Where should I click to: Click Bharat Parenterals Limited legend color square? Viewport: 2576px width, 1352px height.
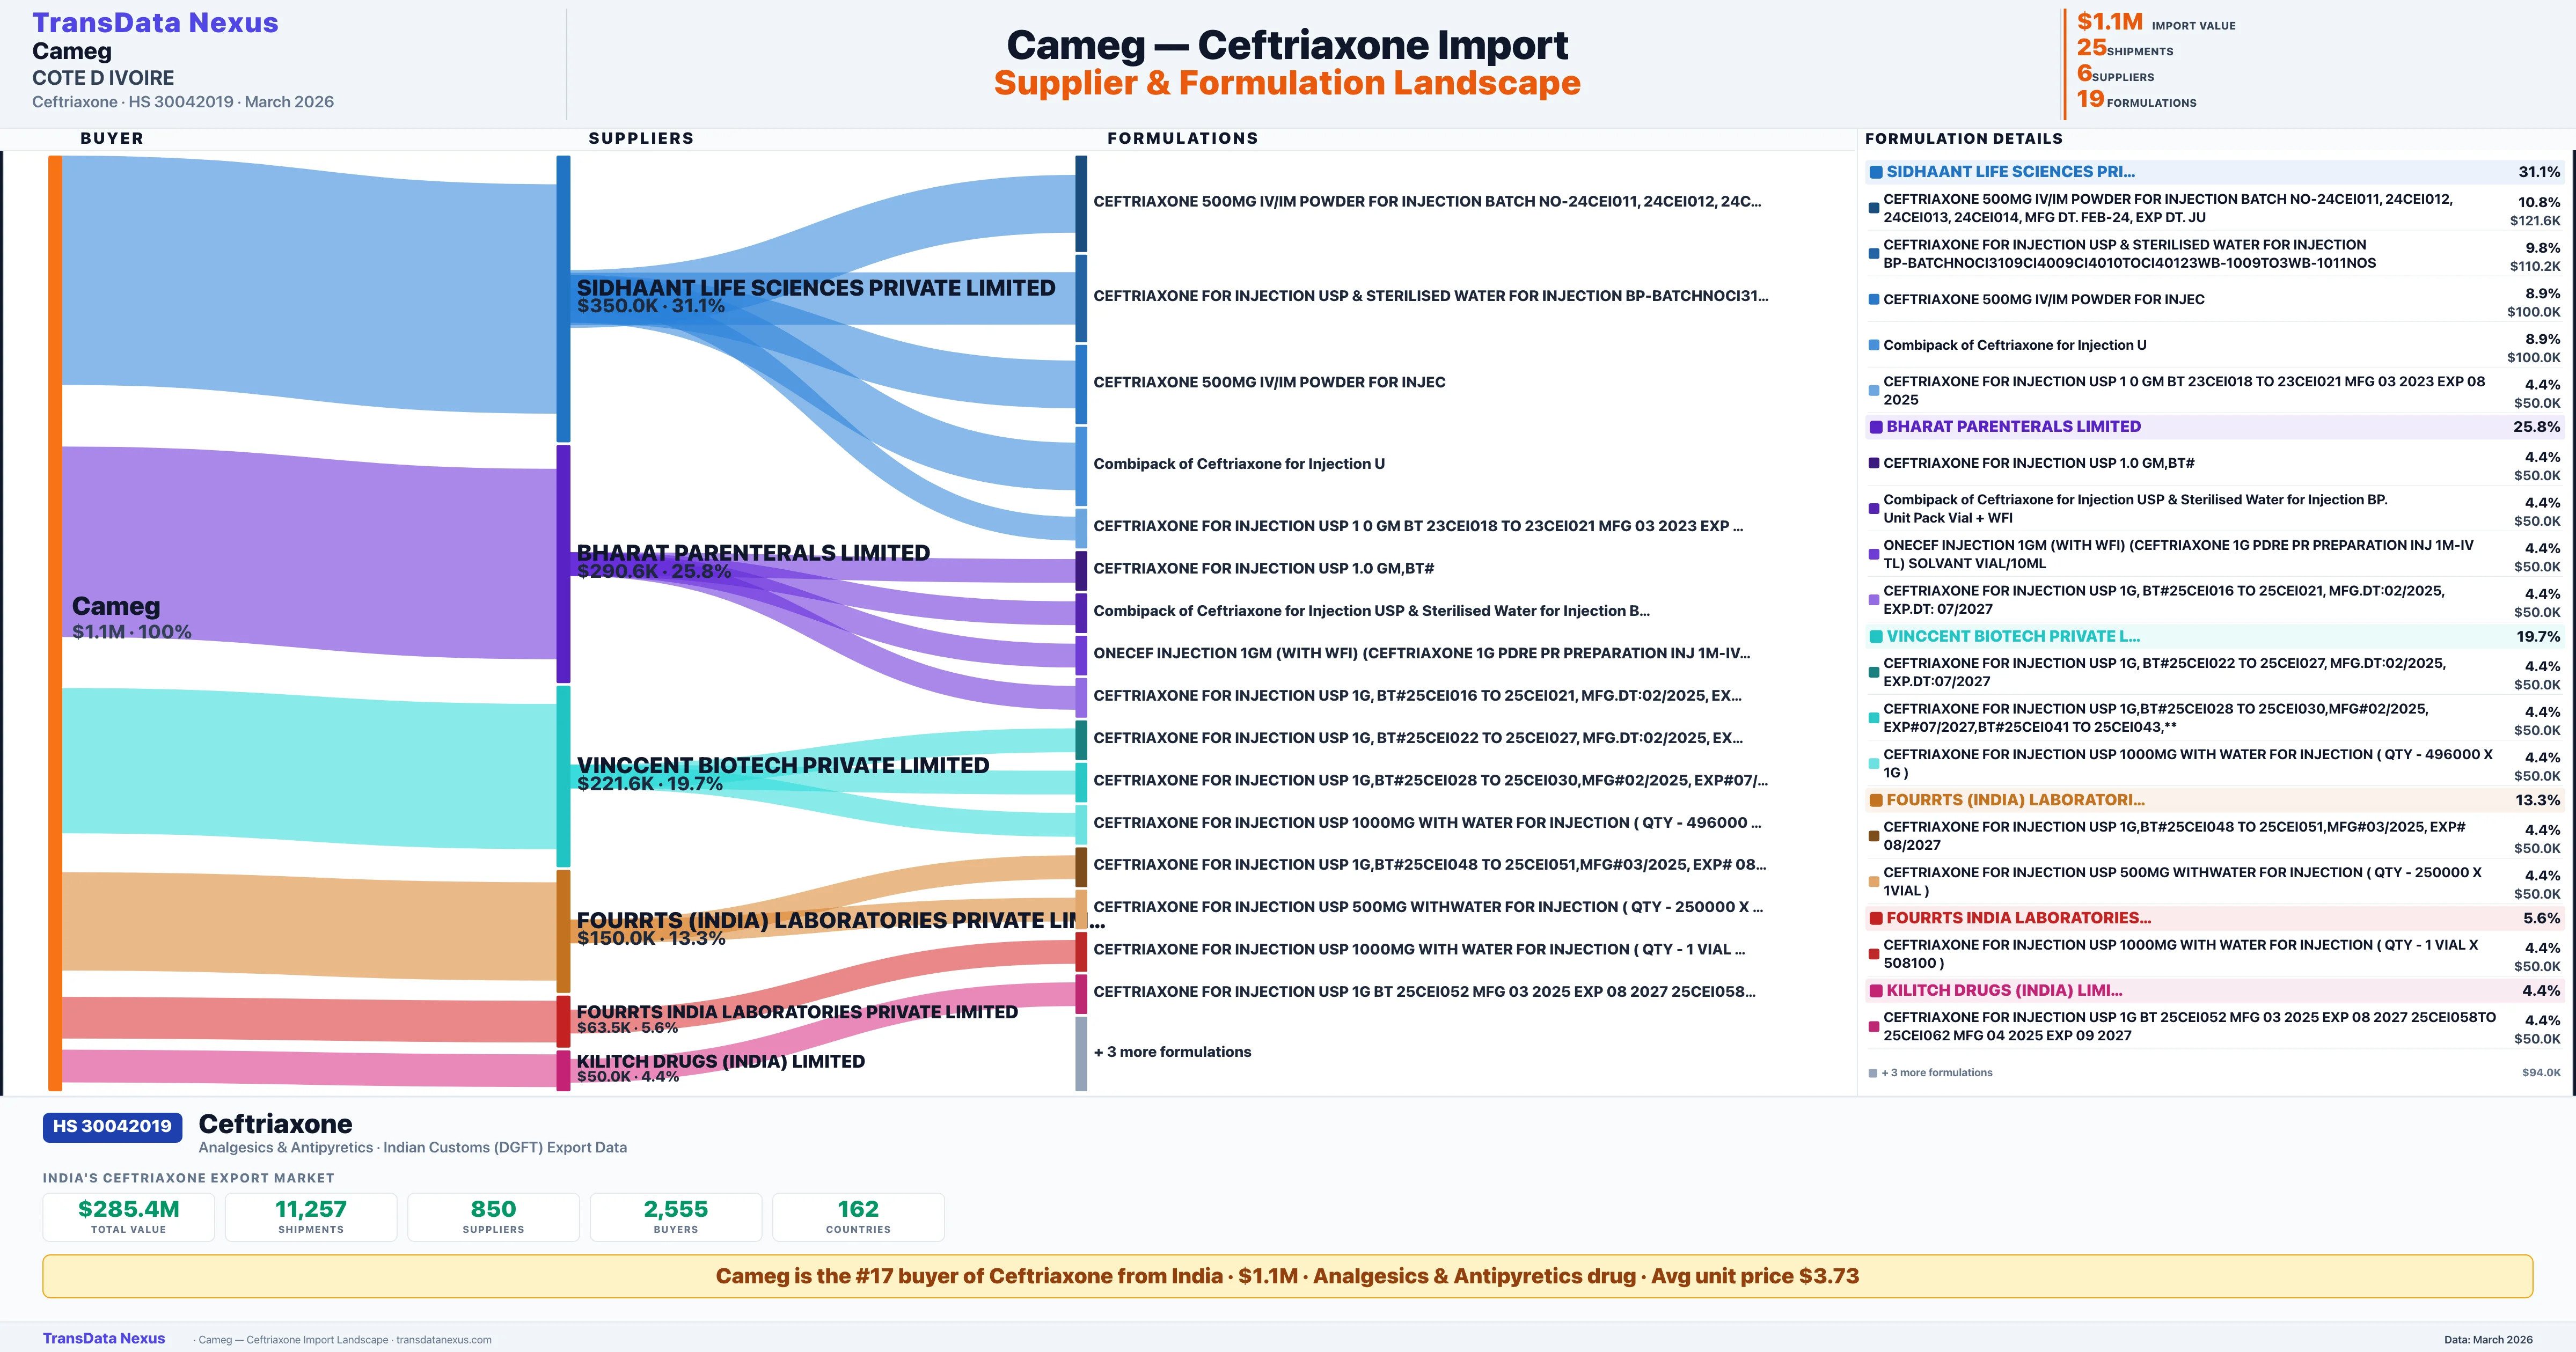pyautogui.click(x=1876, y=427)
